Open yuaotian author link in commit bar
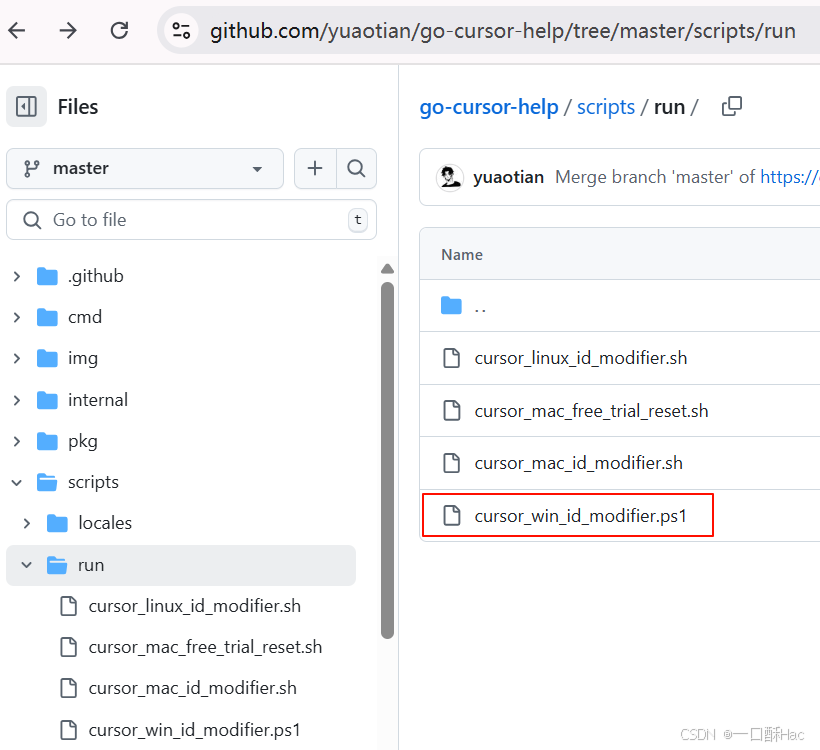 click(x=508, y=177)
